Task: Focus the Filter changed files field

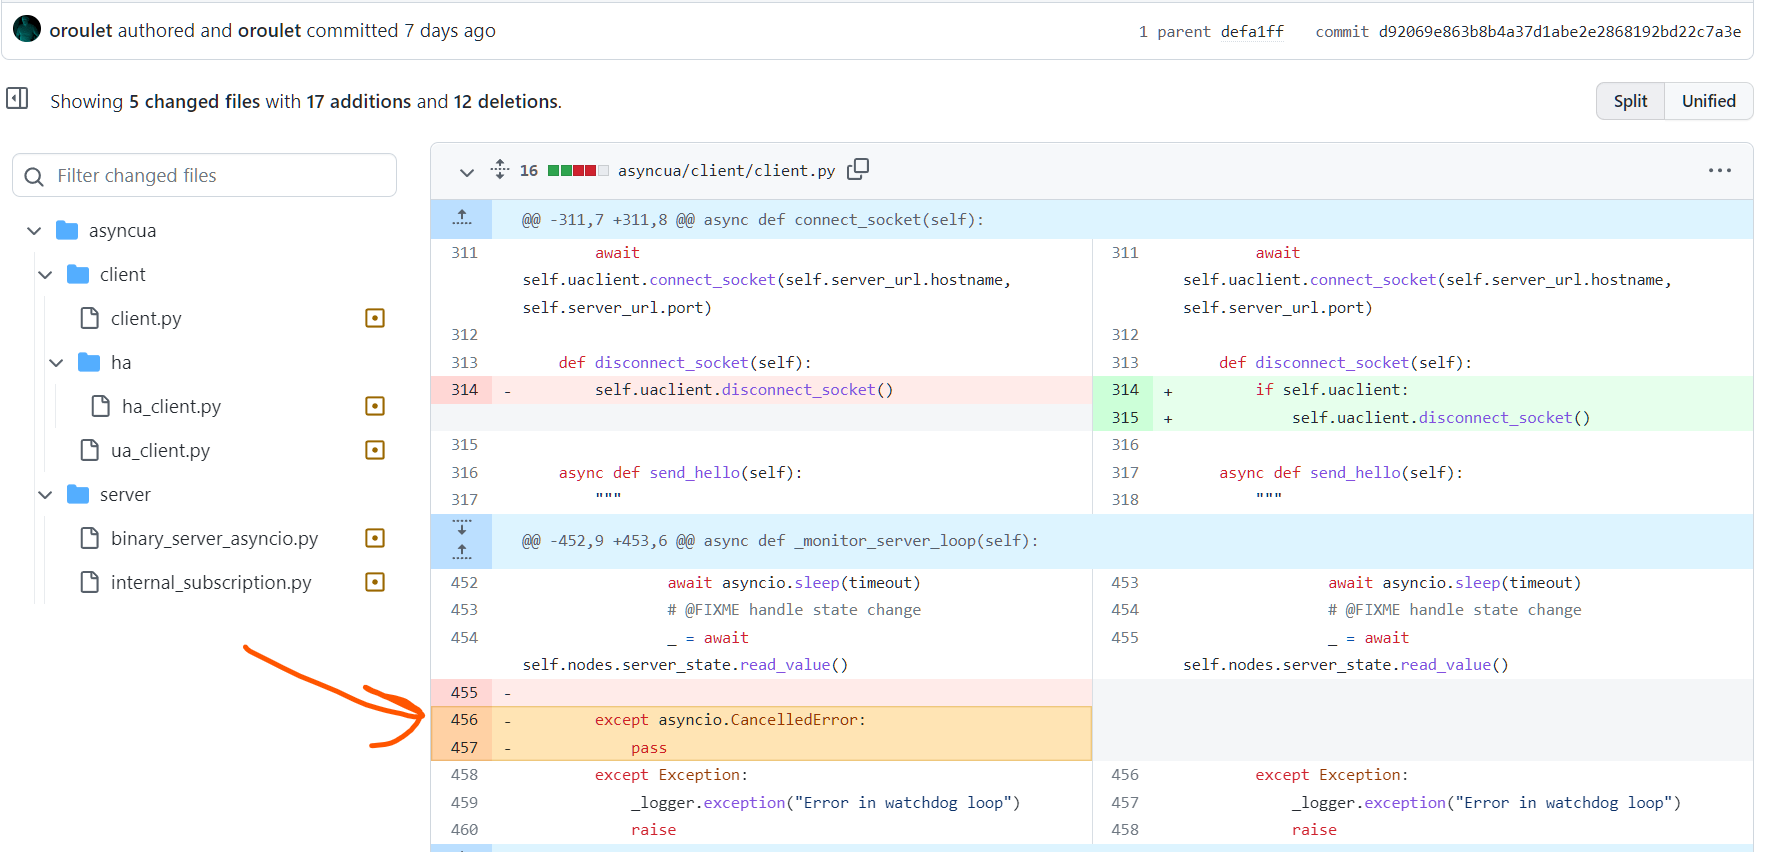Action: 204,175
